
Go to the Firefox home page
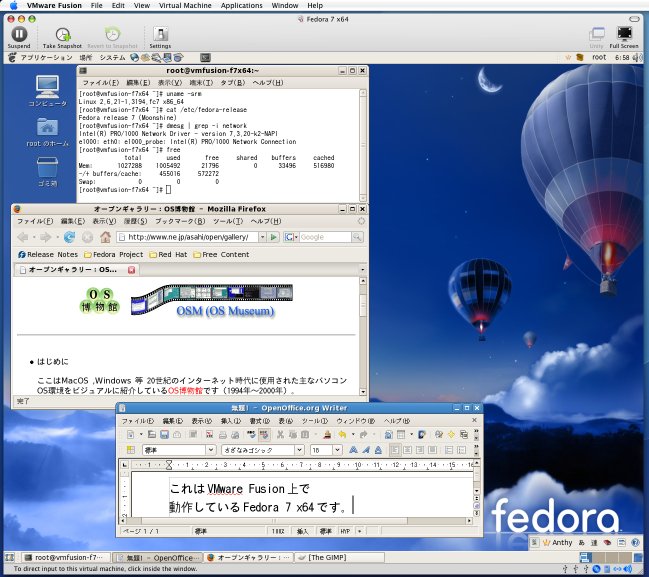(x=106, y=237)
